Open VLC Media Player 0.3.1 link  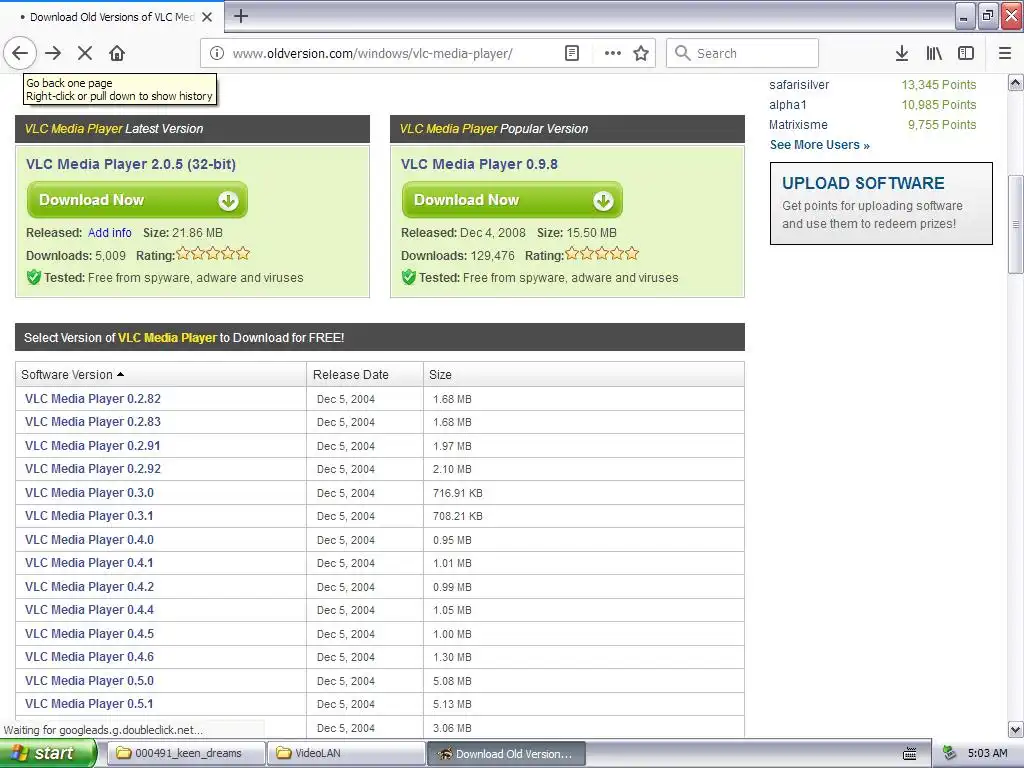click(x=89, y=516)
